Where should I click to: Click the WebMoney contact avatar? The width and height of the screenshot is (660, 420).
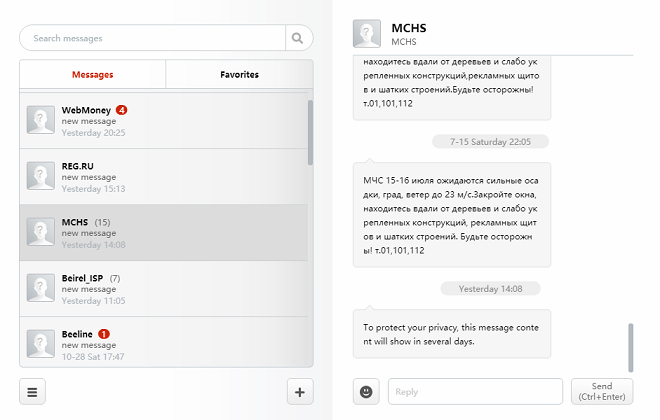41,120
